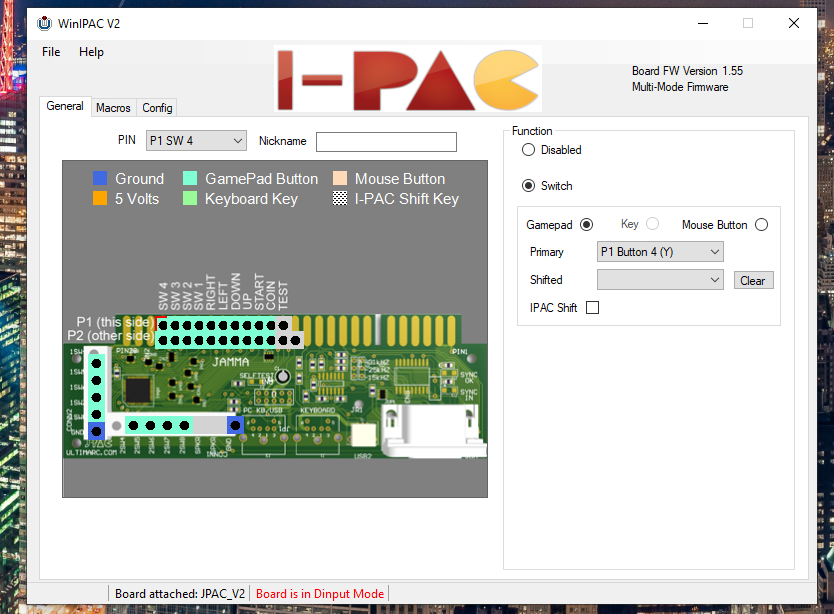Click the red "Board is in Dinput Mode" status
834x614 pixels.
click(320, 594)
